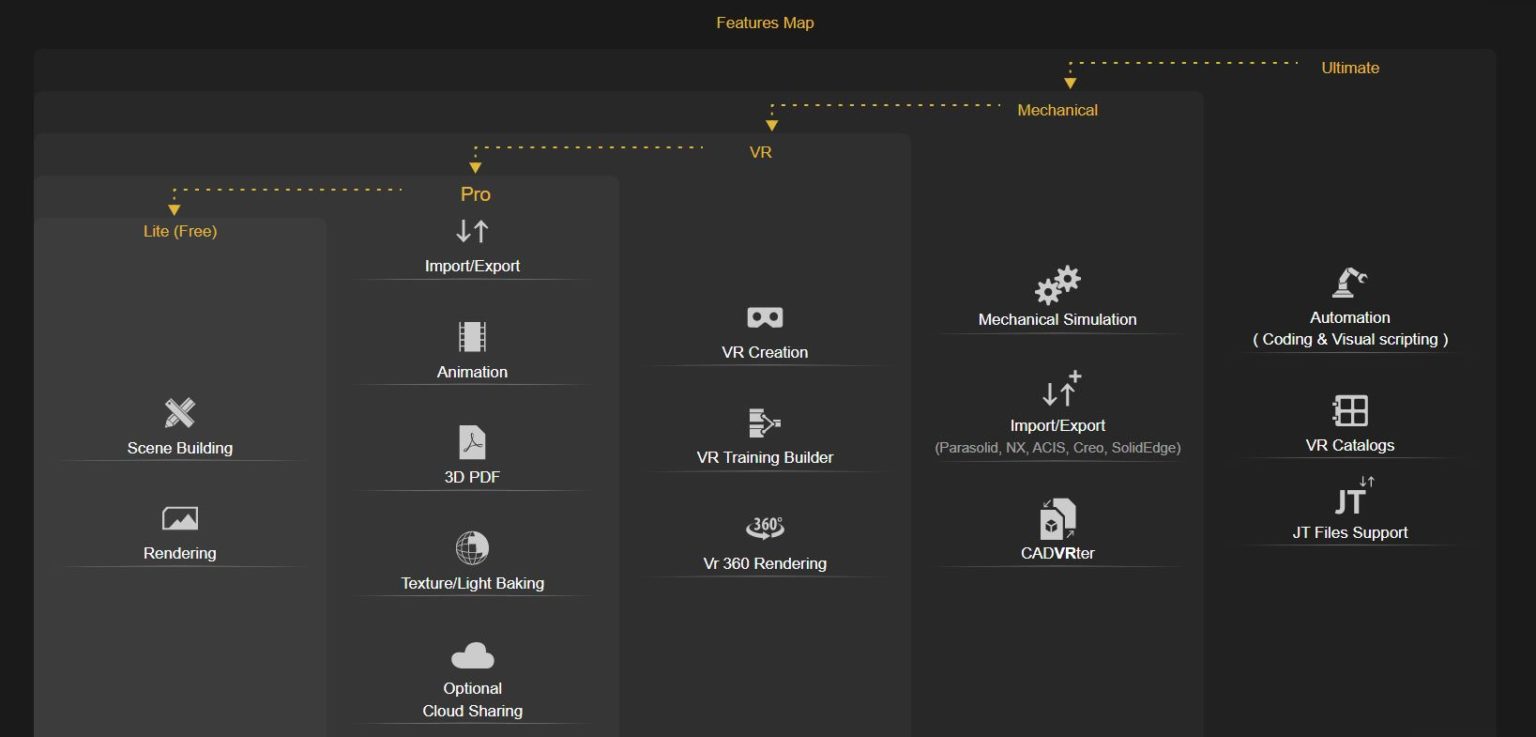Click the Texture/Light Baking globe icon
The image size is (1536, 737).
pyautogui.click(x=472, y=548)
